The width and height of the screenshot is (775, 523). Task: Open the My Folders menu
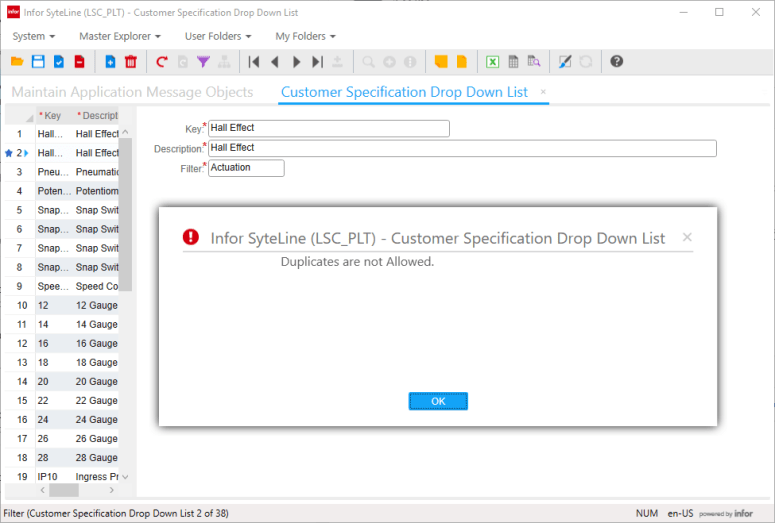click(x=305, y=36)
